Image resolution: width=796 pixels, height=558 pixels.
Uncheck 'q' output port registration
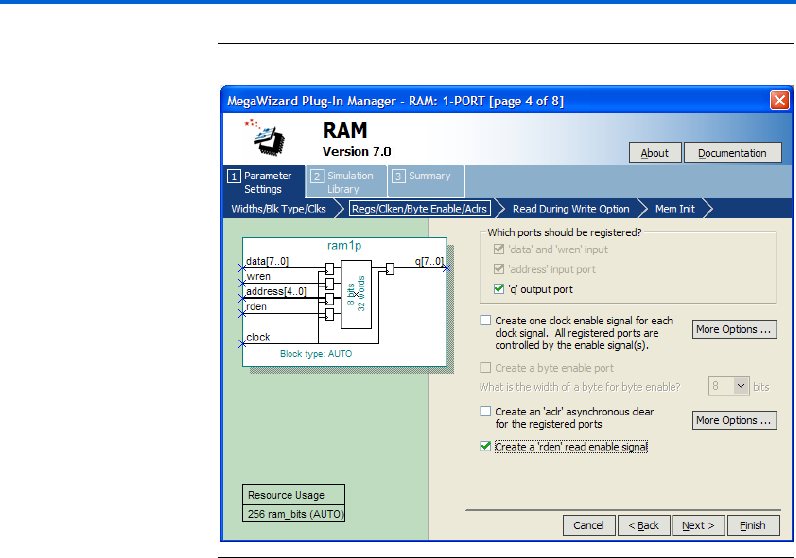[x=499, y=289]
